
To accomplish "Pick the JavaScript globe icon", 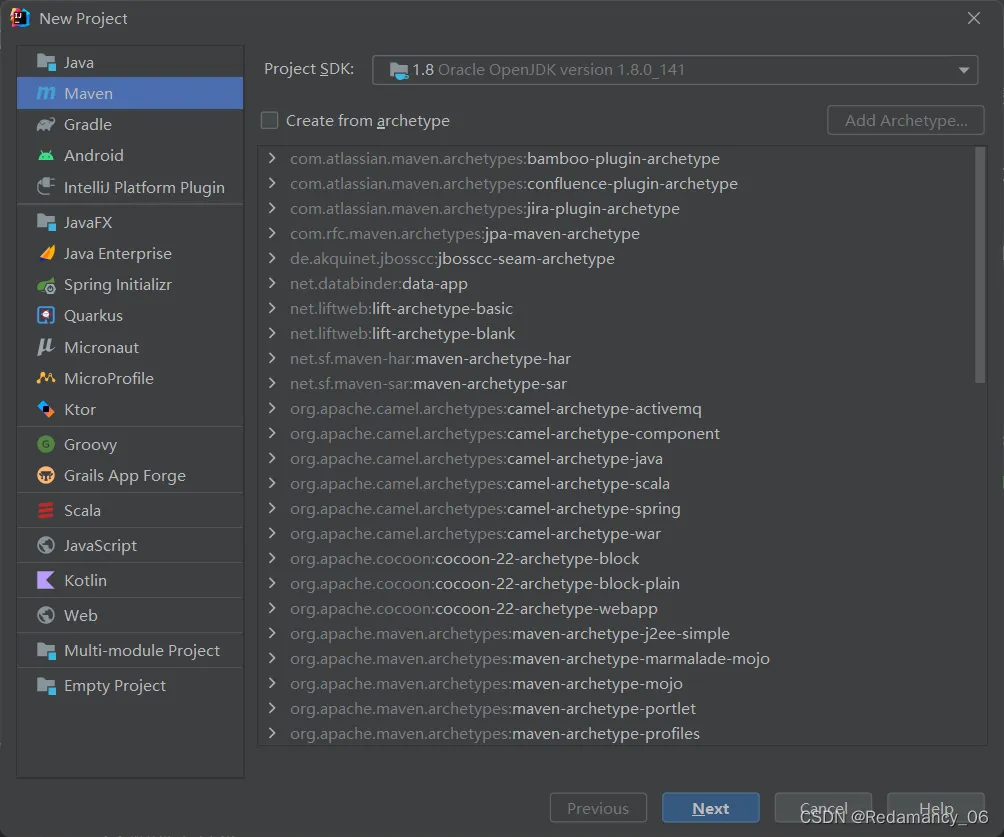I will (46, 545).
